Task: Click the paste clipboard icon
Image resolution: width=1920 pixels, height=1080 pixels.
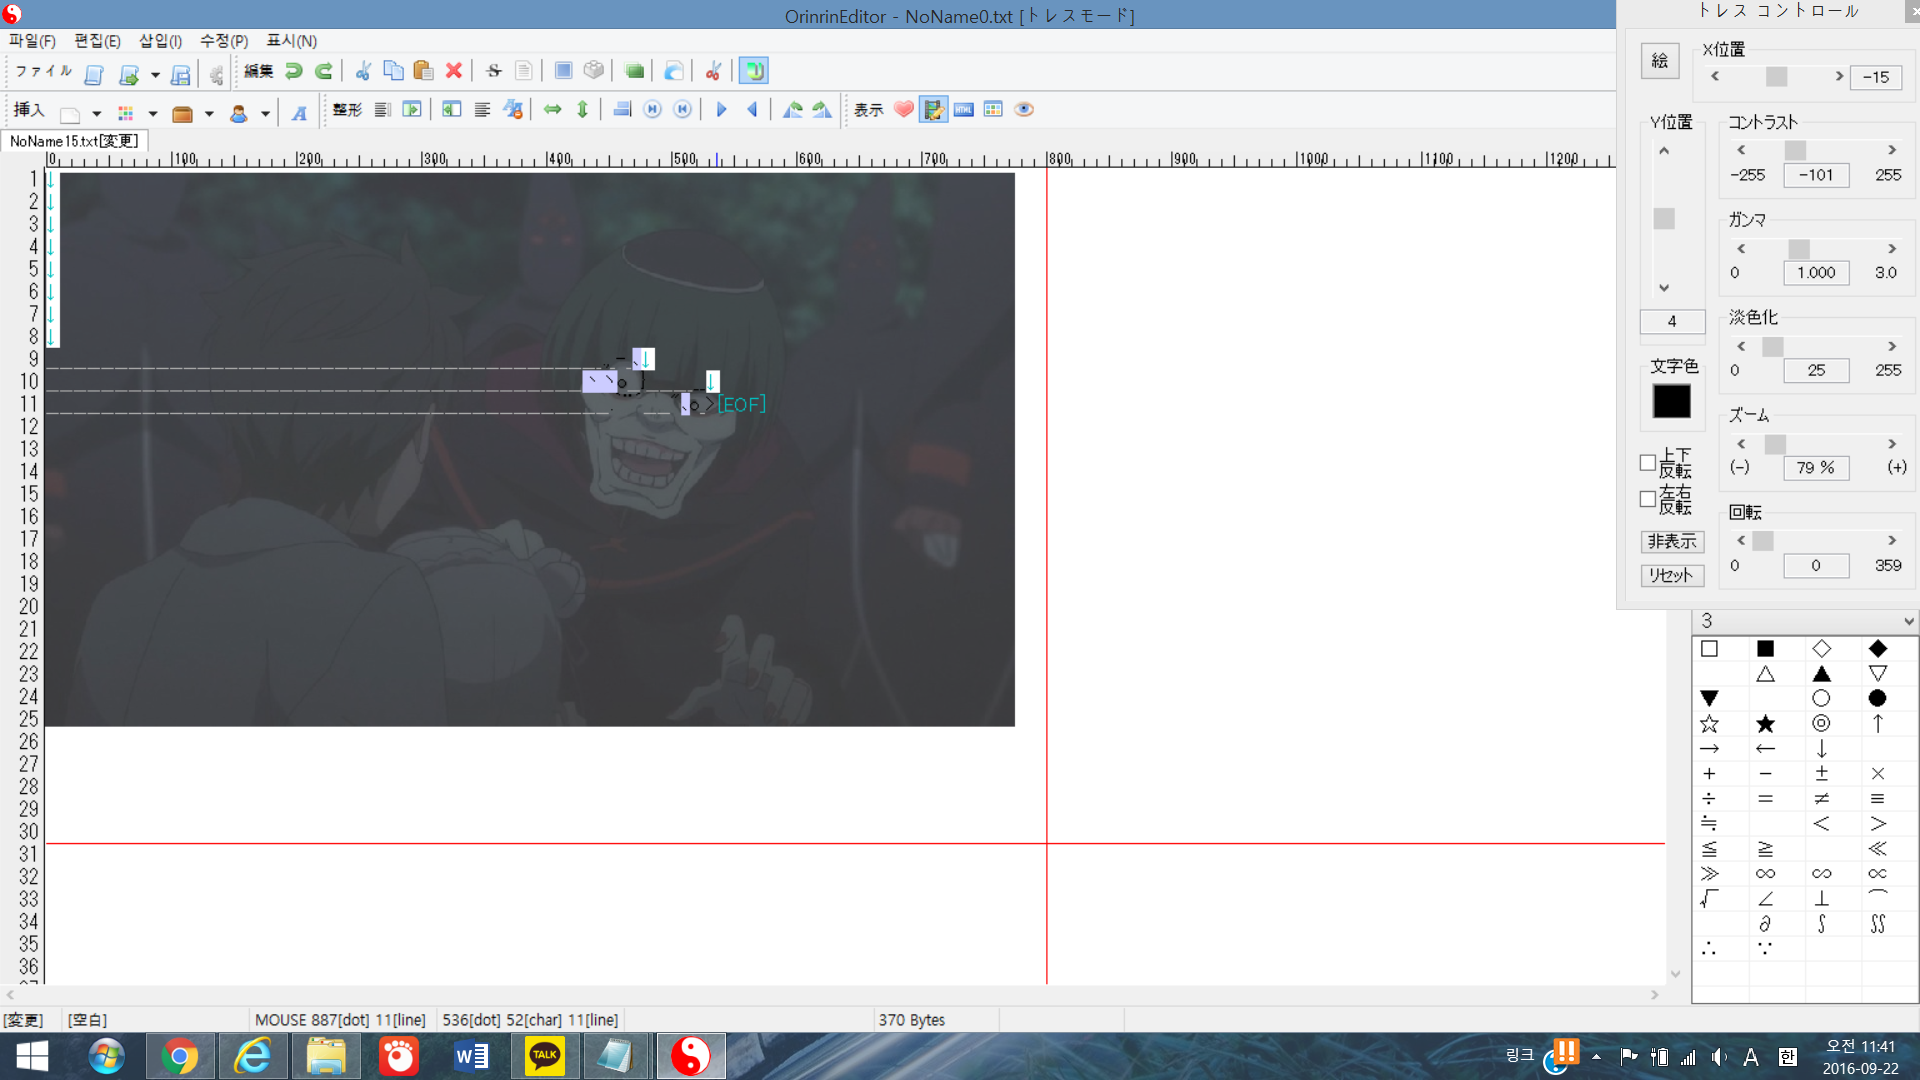Action: (x=423, y=71)
